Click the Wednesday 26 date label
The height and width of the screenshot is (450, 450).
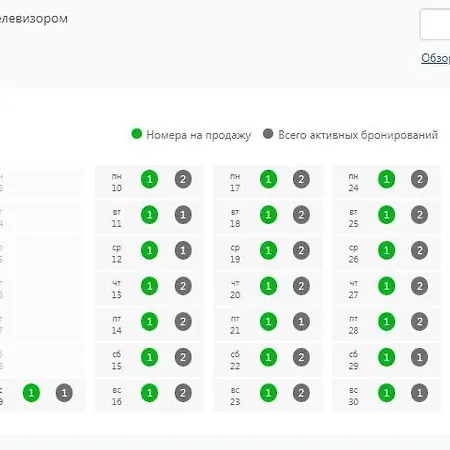click(x=354, y=253)
